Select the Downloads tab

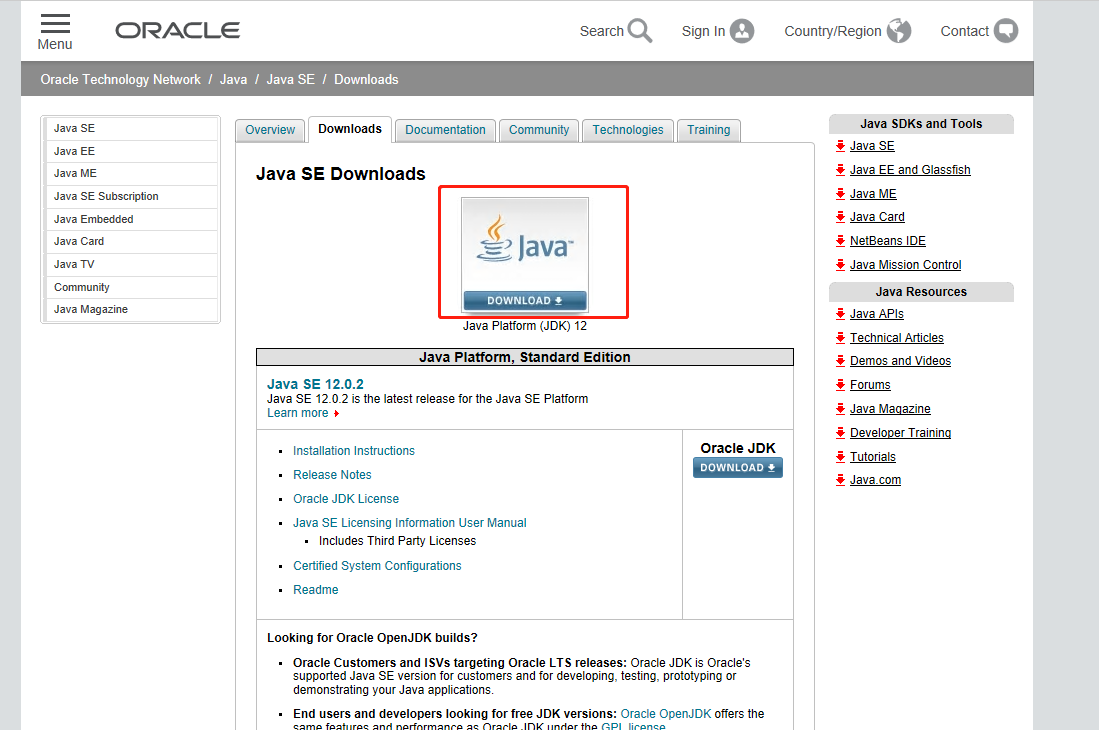pos(350,129)
